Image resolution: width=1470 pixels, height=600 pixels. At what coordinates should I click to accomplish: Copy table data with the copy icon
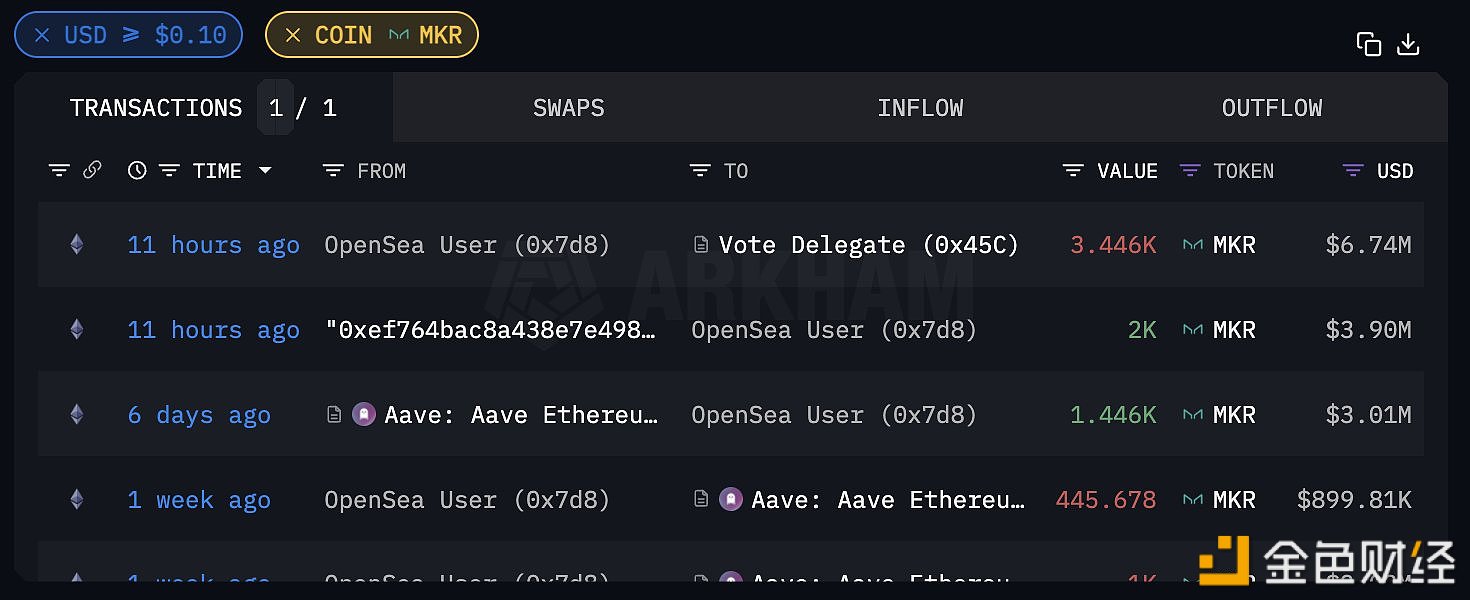[x=1368, y=44]
